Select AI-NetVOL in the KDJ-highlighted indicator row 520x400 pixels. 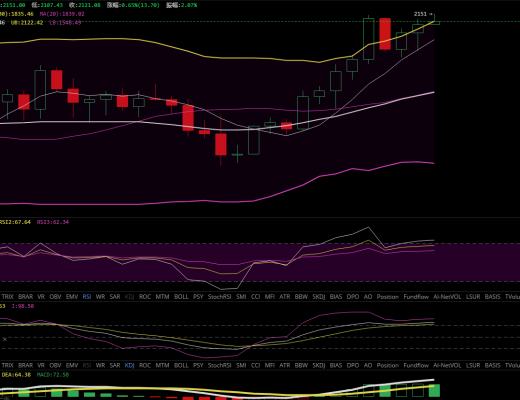(447, 365)
